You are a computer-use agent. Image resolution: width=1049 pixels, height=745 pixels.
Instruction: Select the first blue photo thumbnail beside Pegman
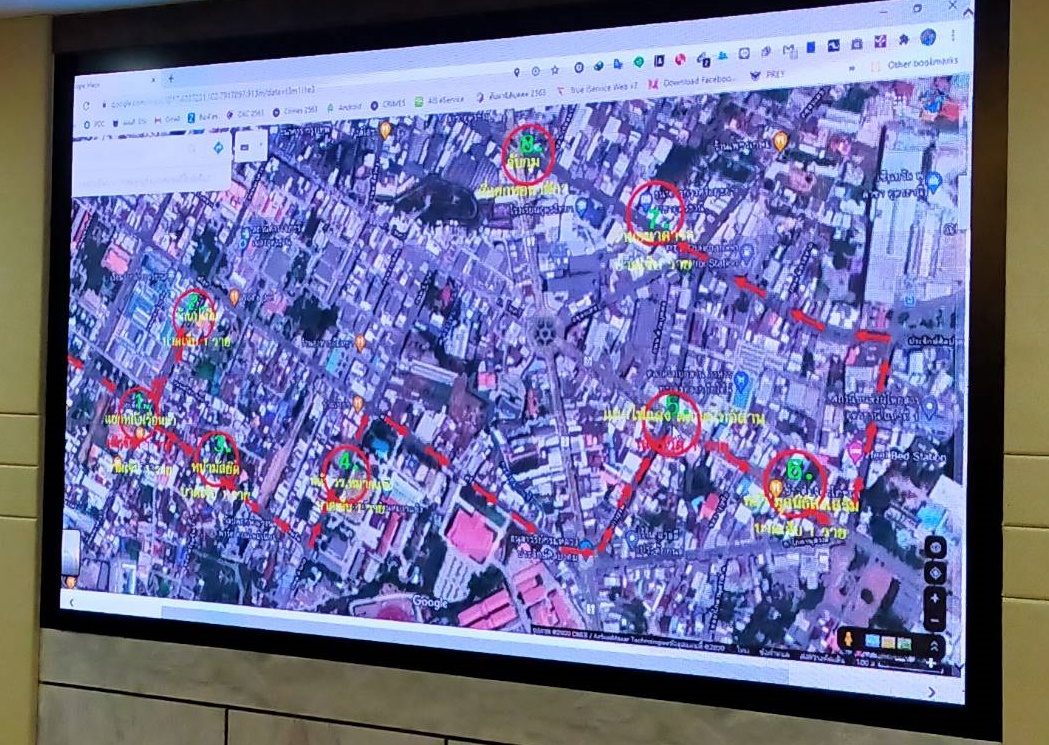[872, 641]
